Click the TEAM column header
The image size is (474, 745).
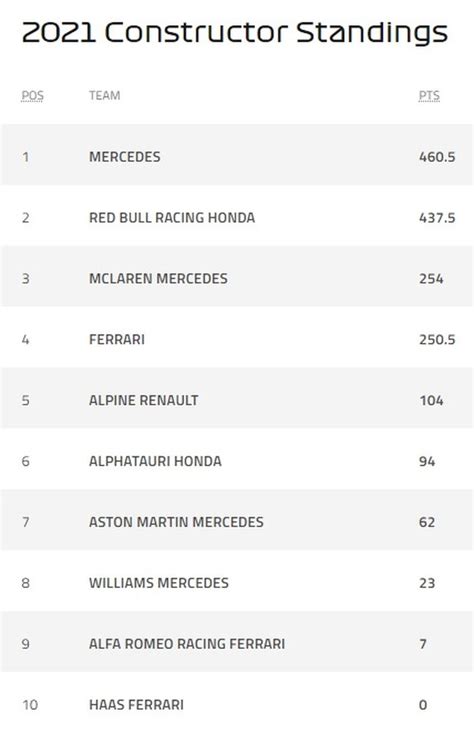pyautogui.click(x=104, y=96)
